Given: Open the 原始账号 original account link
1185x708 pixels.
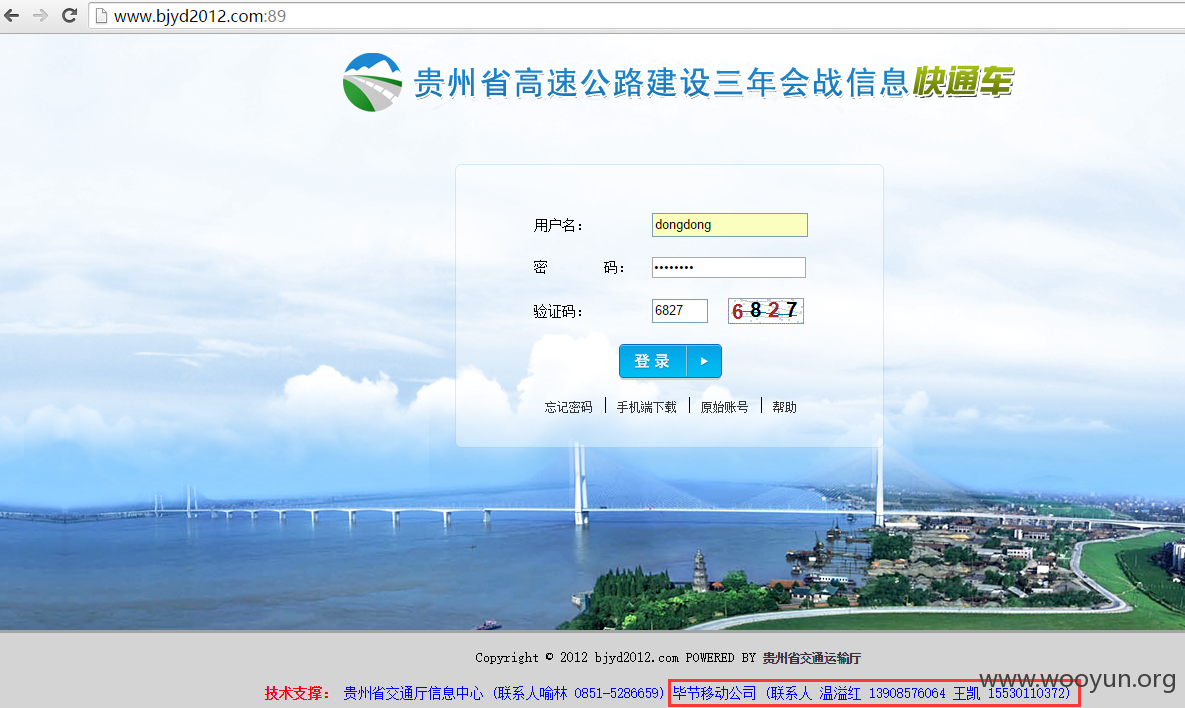Looking at the screenshot, I should [x=724, y=407].
